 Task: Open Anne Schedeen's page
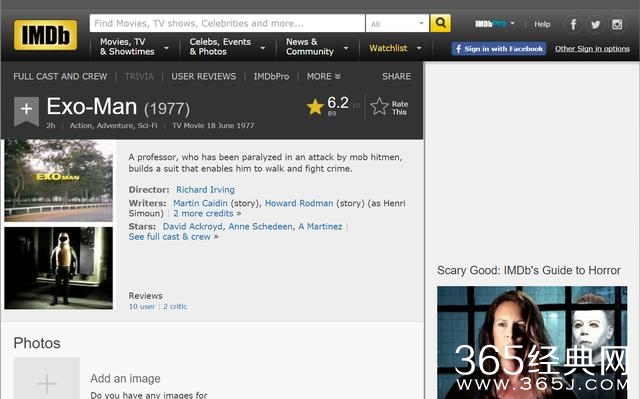coord(260,226)
